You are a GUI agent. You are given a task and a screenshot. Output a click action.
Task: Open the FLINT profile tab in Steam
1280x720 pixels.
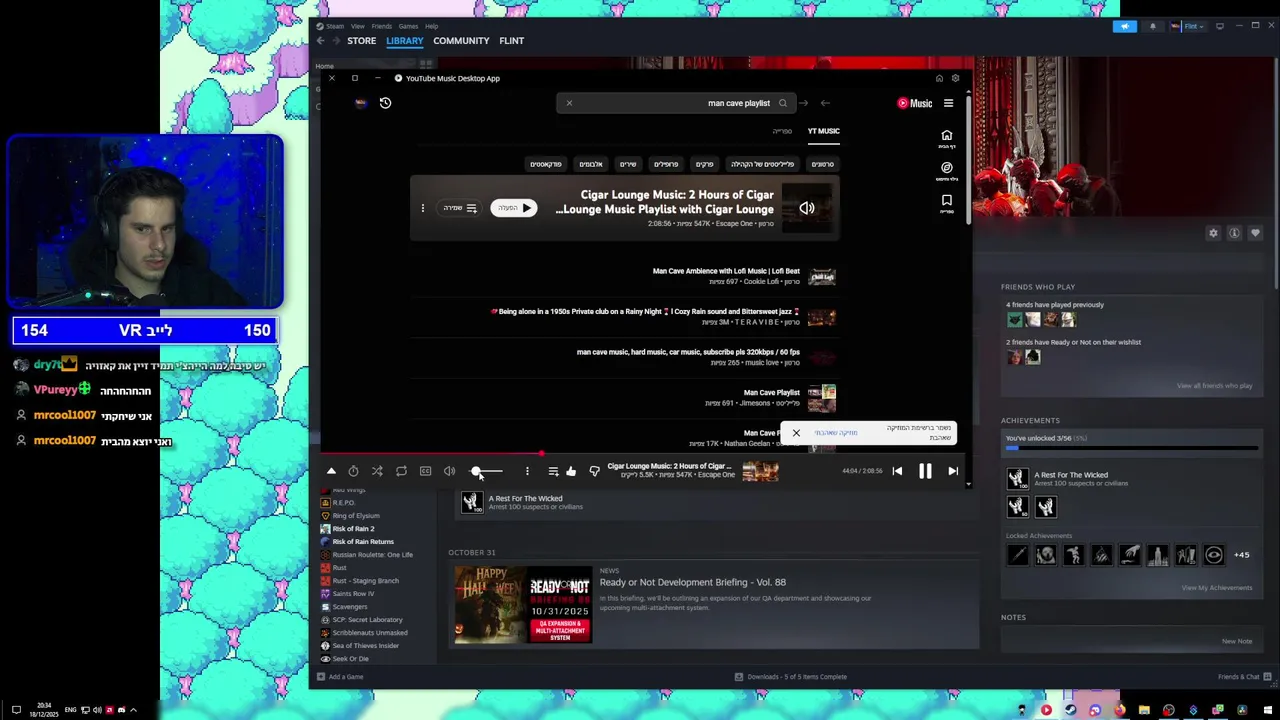click(511, 41)
